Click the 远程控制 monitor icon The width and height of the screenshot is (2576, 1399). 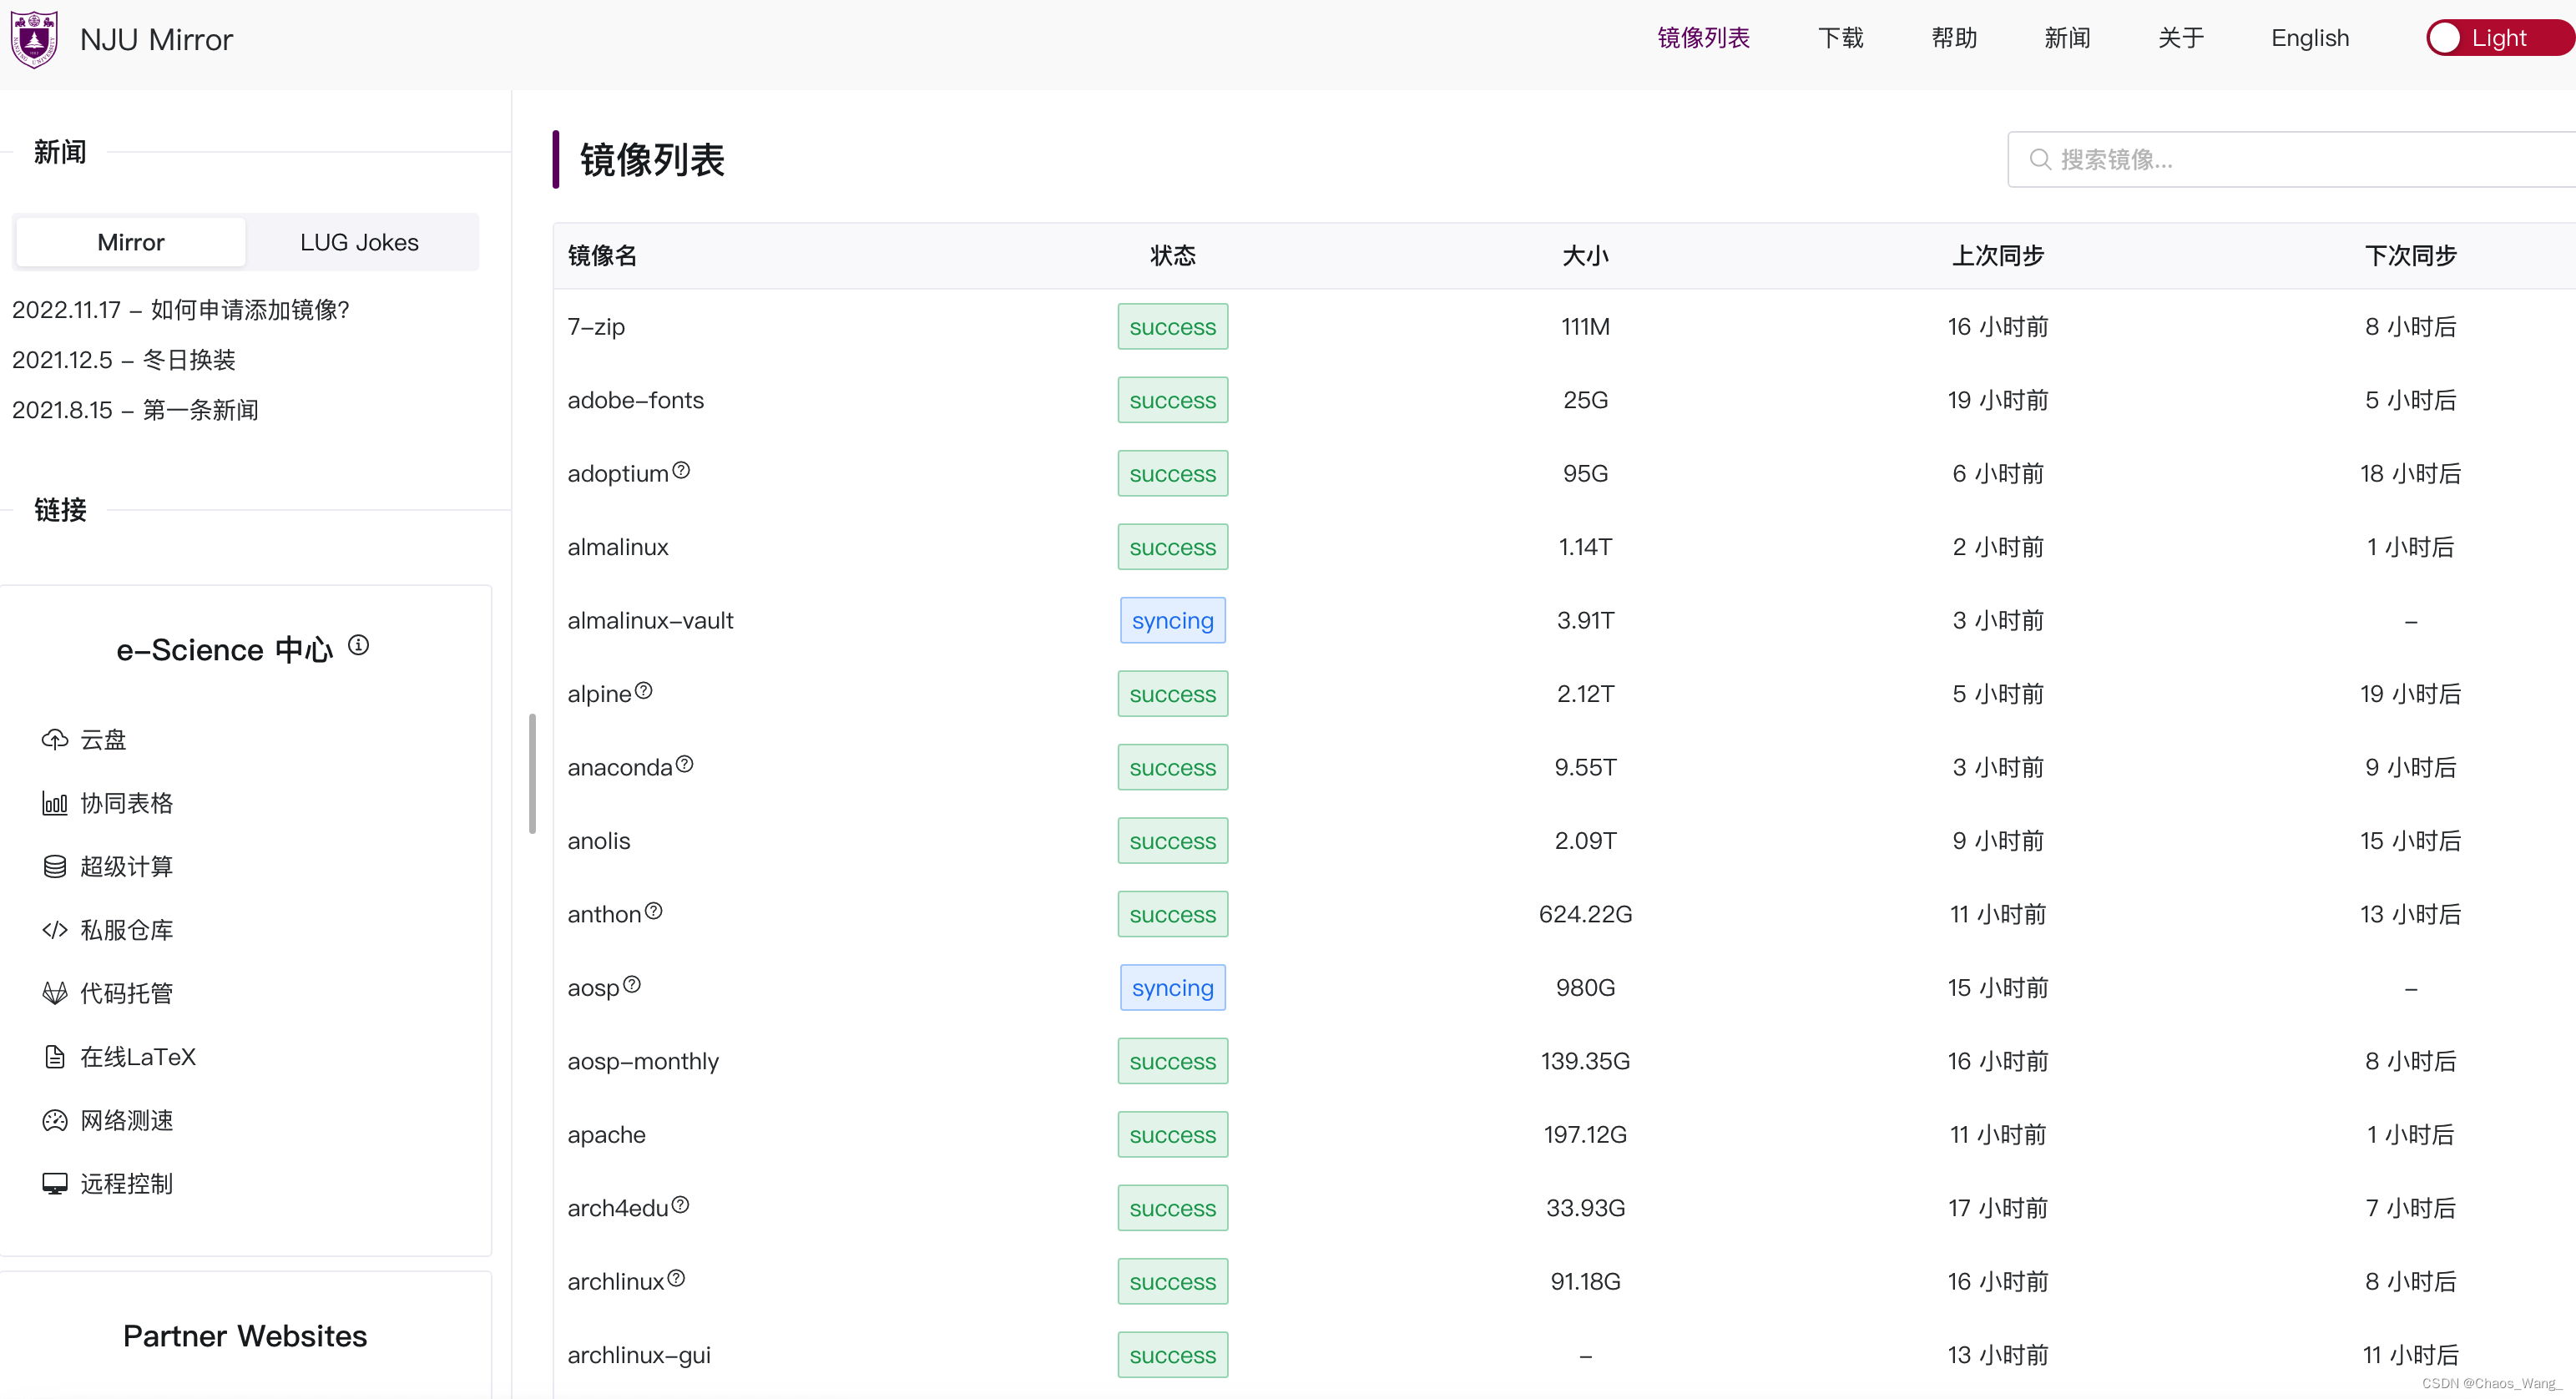coord(55,1183)
